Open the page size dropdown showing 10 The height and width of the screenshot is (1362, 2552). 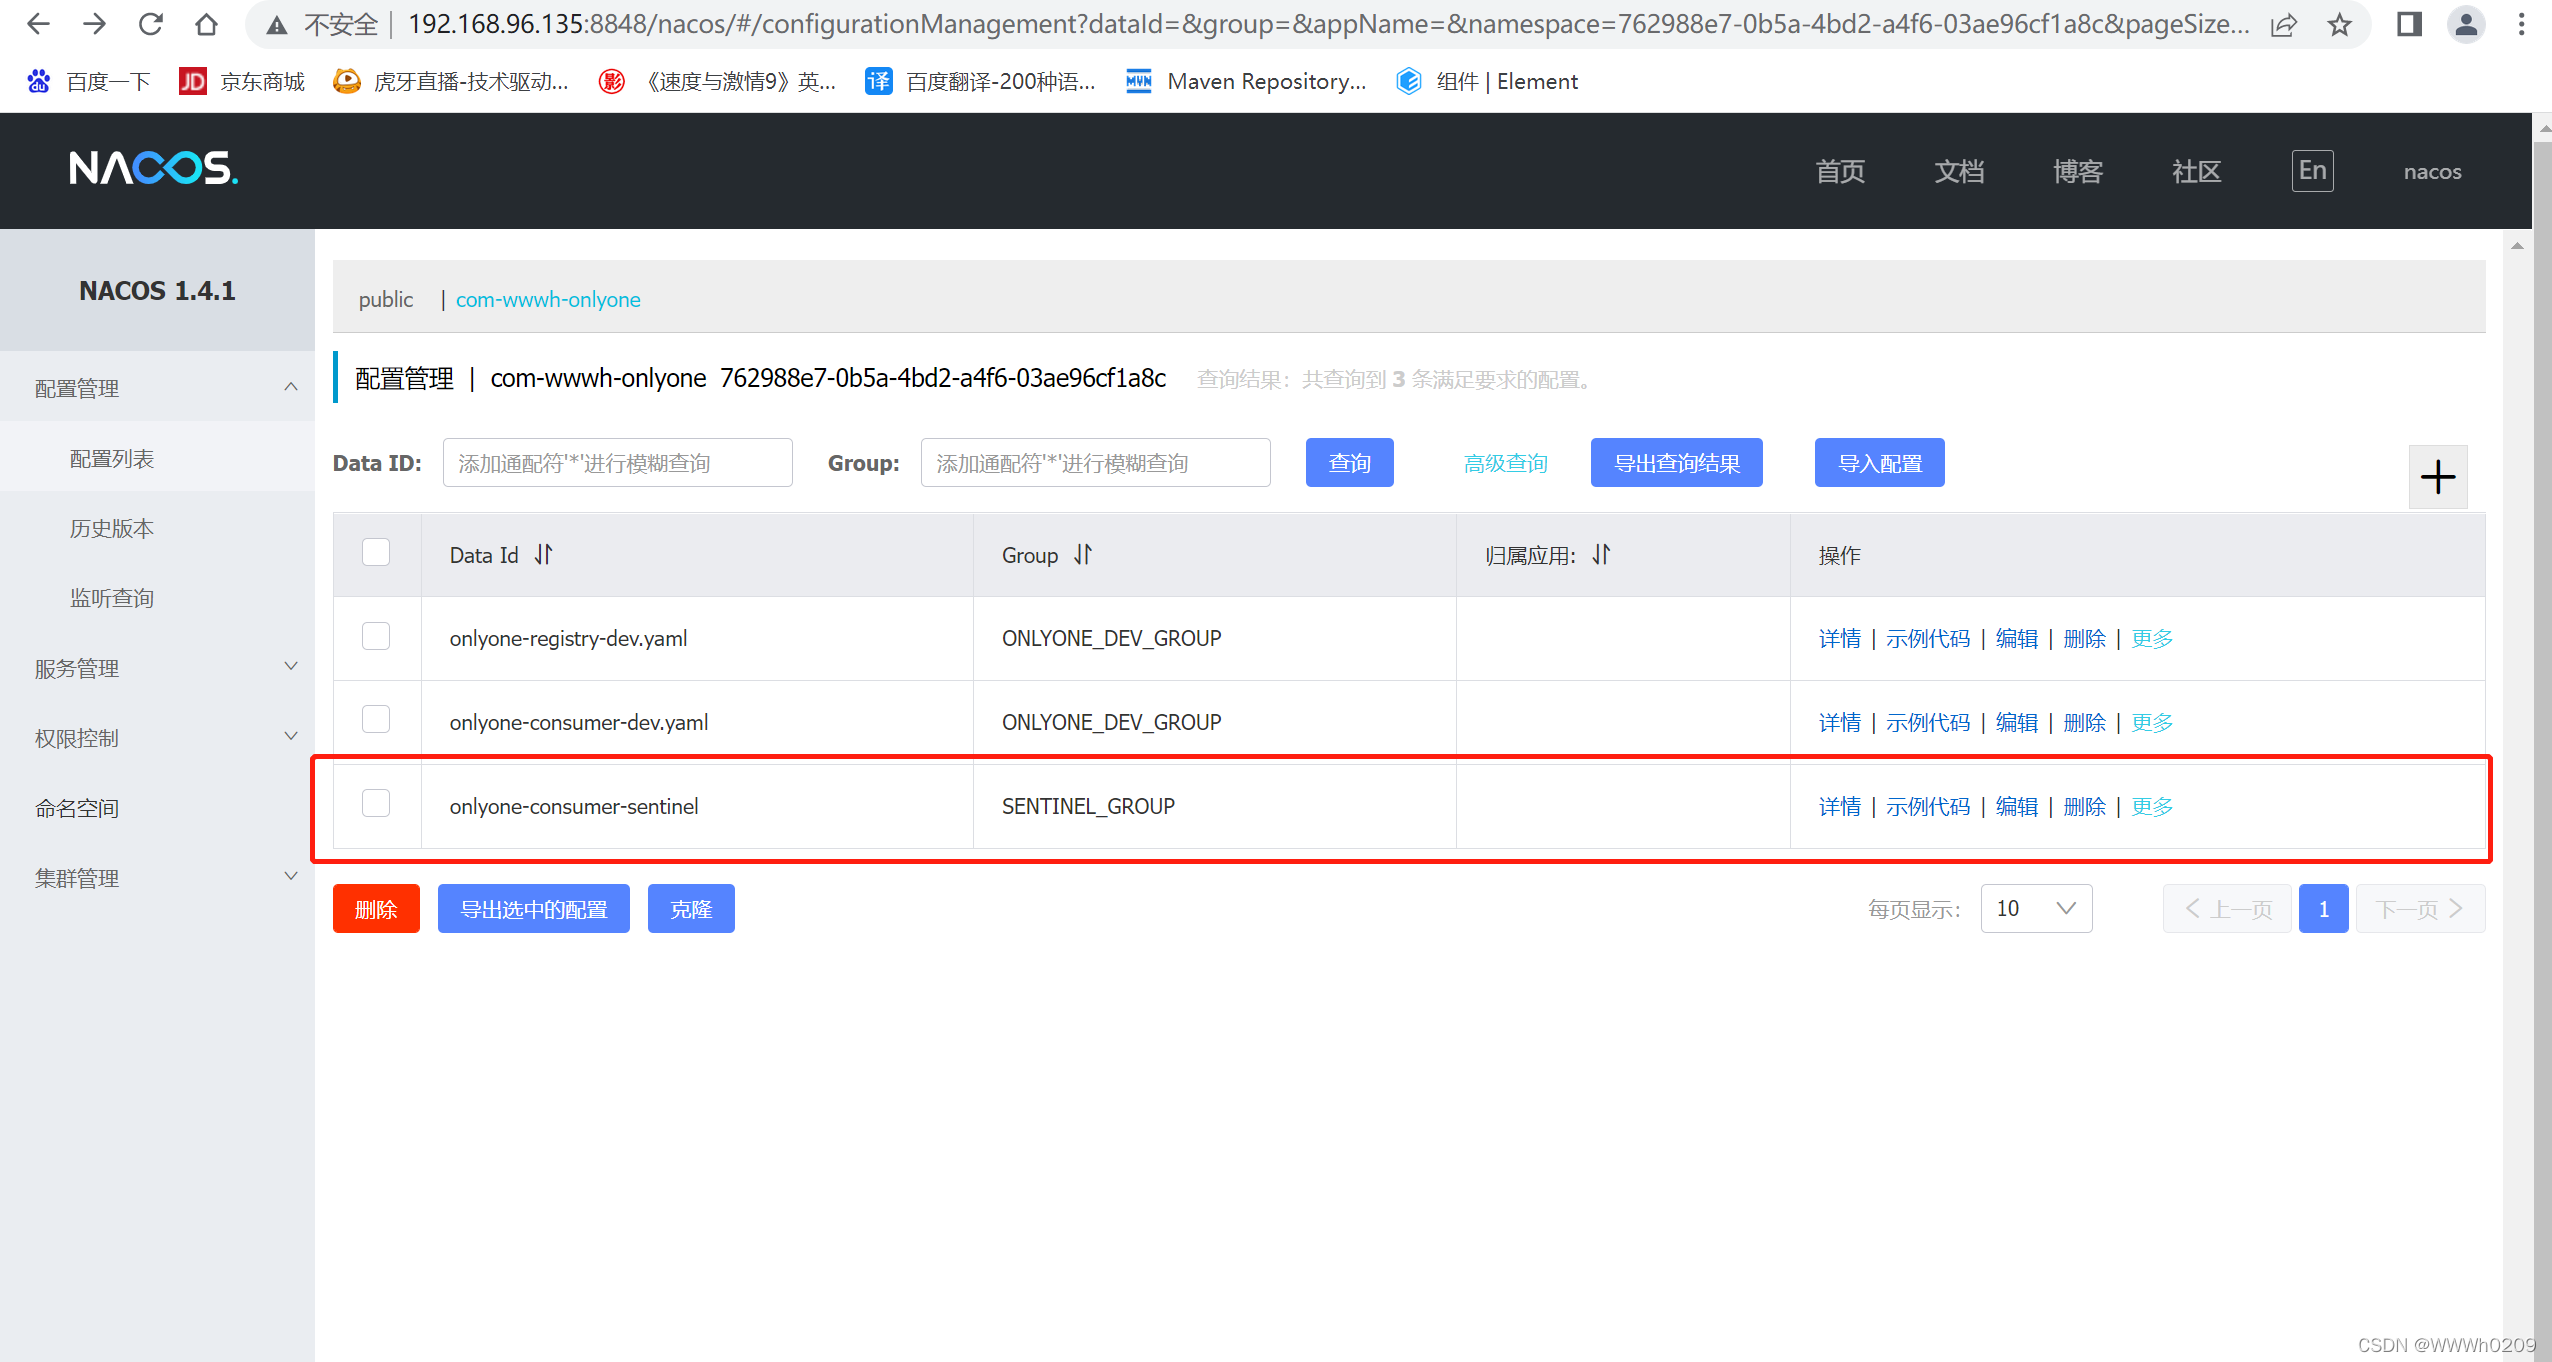coord(2036,908)
